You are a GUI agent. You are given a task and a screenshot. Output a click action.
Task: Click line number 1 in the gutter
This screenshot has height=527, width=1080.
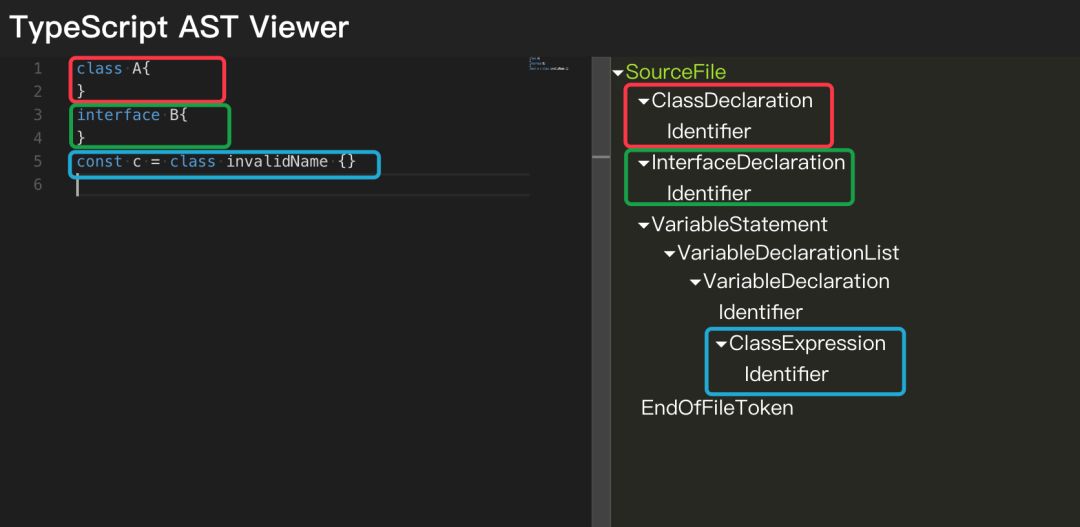coord(37,69)
